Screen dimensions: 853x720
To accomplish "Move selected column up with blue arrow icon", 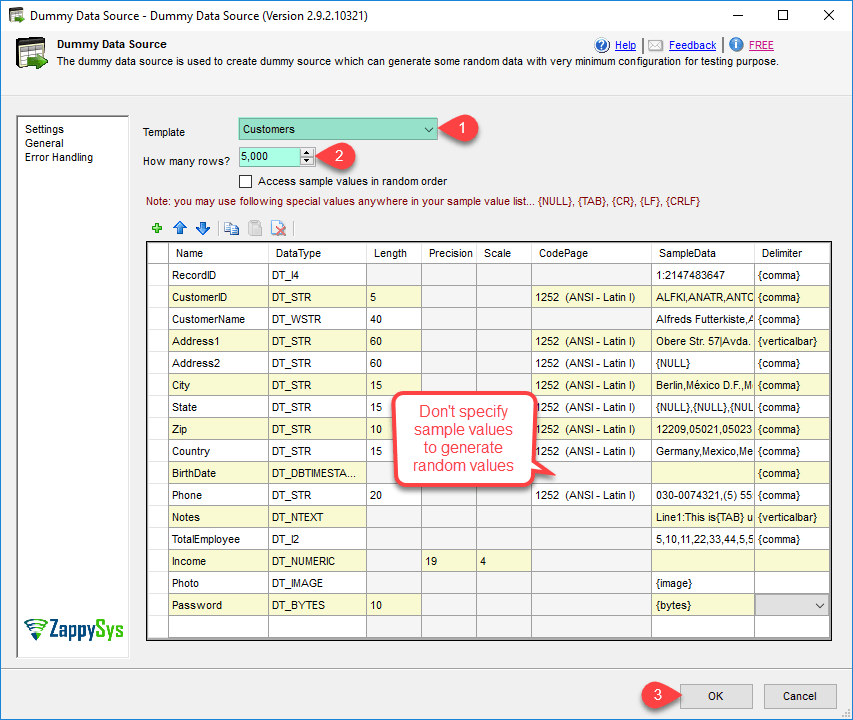I will pyautogui.click(x=180, y=228).
